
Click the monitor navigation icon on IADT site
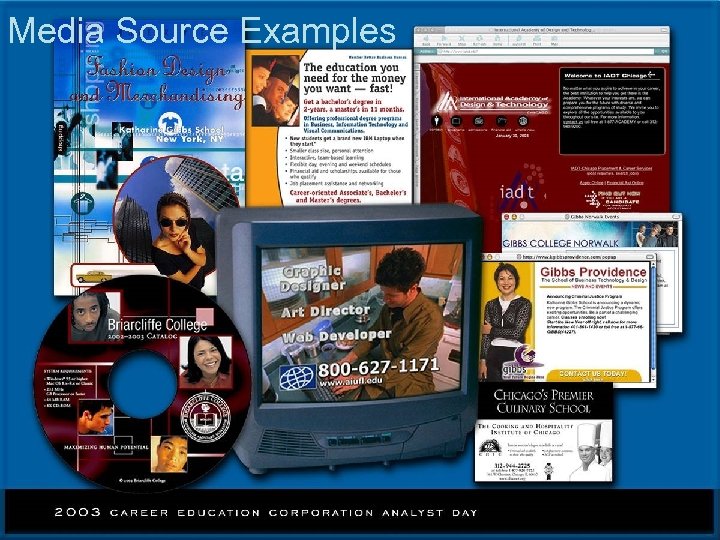456,121
